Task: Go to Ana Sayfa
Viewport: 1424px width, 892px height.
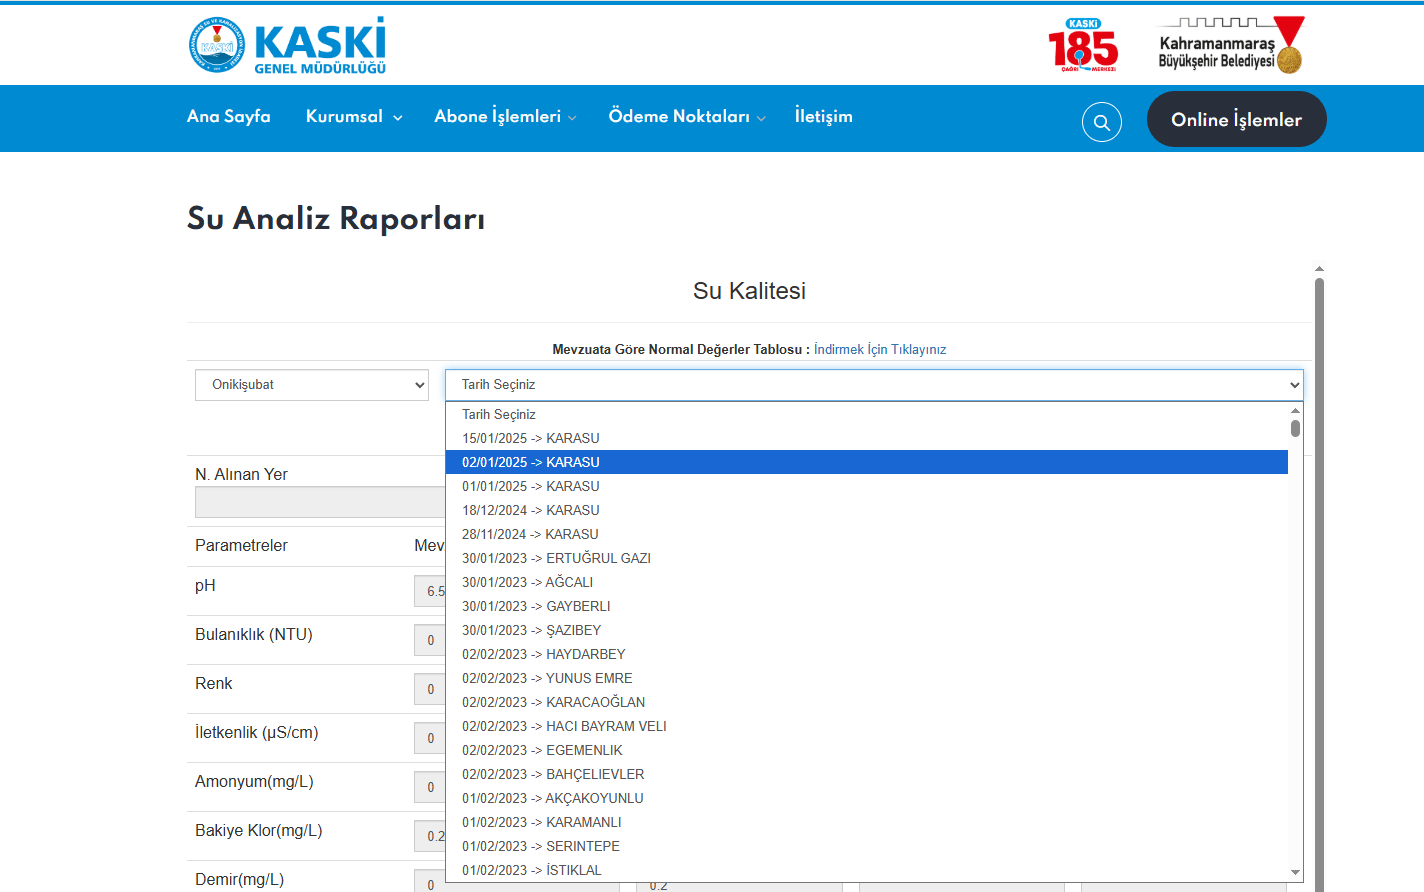Action: coord(228,117)
